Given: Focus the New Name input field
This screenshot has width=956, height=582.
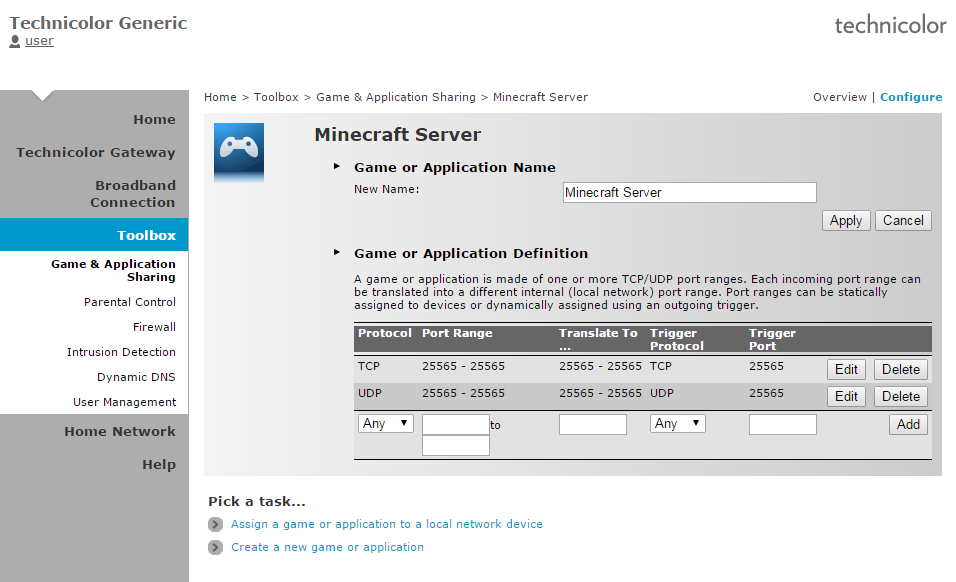Looking at the screenshot, I should [x=690, y=193].
